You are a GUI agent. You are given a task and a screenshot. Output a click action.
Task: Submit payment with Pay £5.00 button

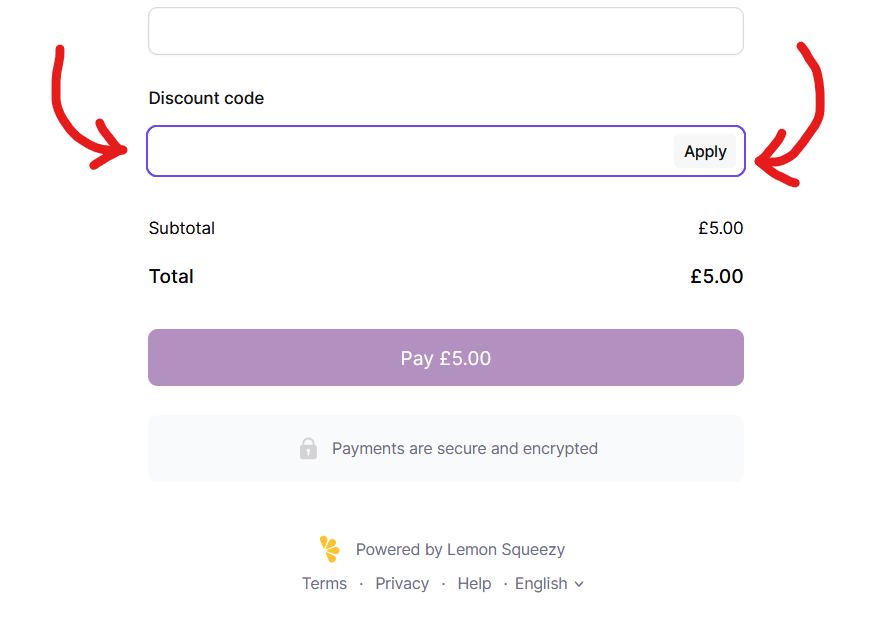click(446, 358)
